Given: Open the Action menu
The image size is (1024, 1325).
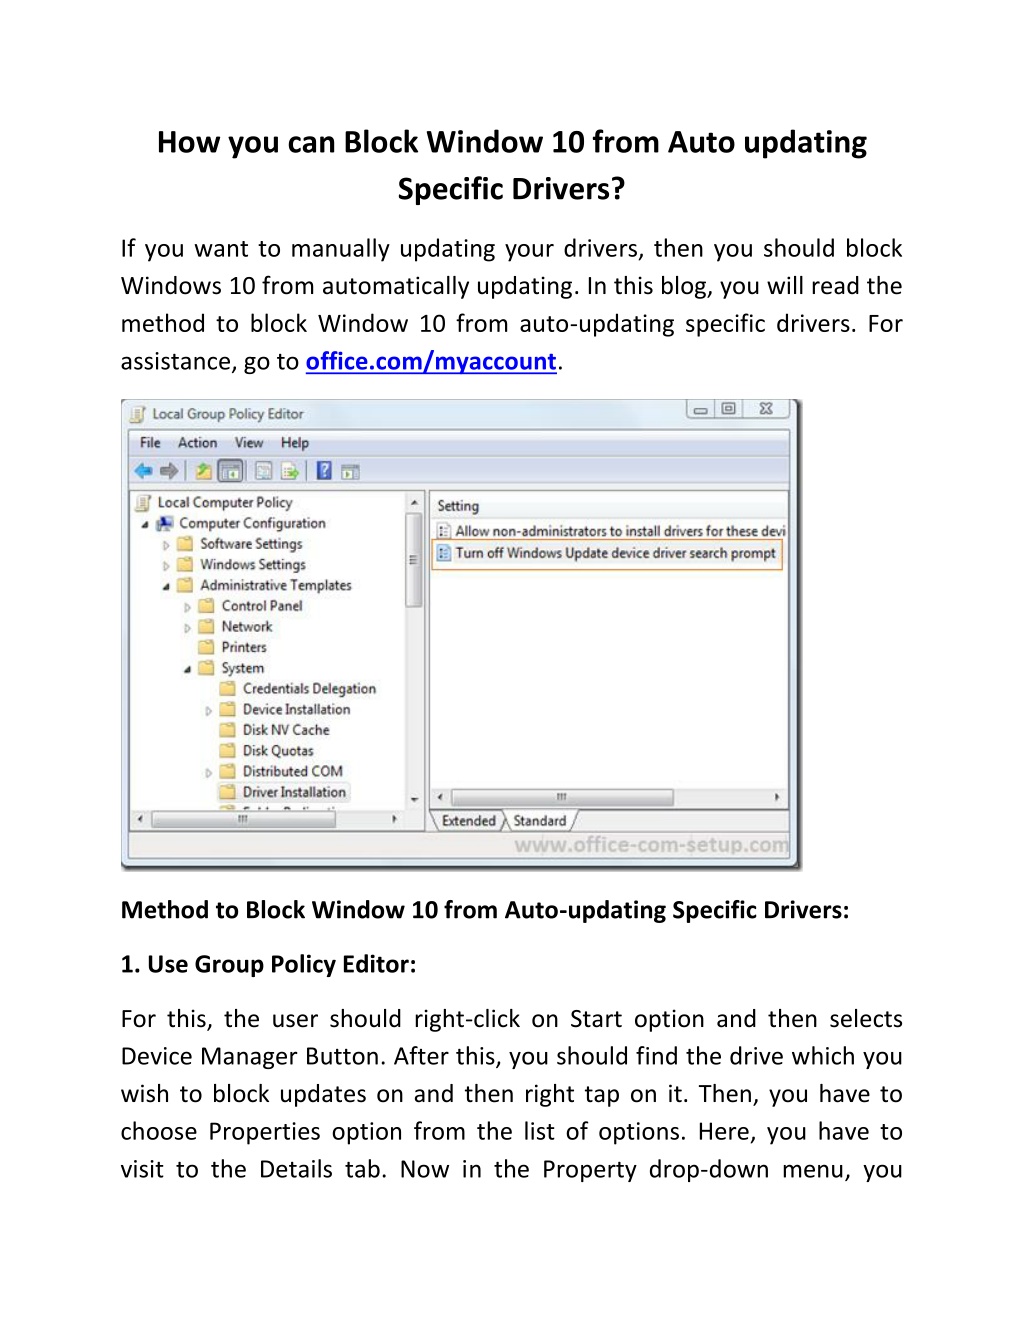Looking at the screenshot, I should 198,442.
